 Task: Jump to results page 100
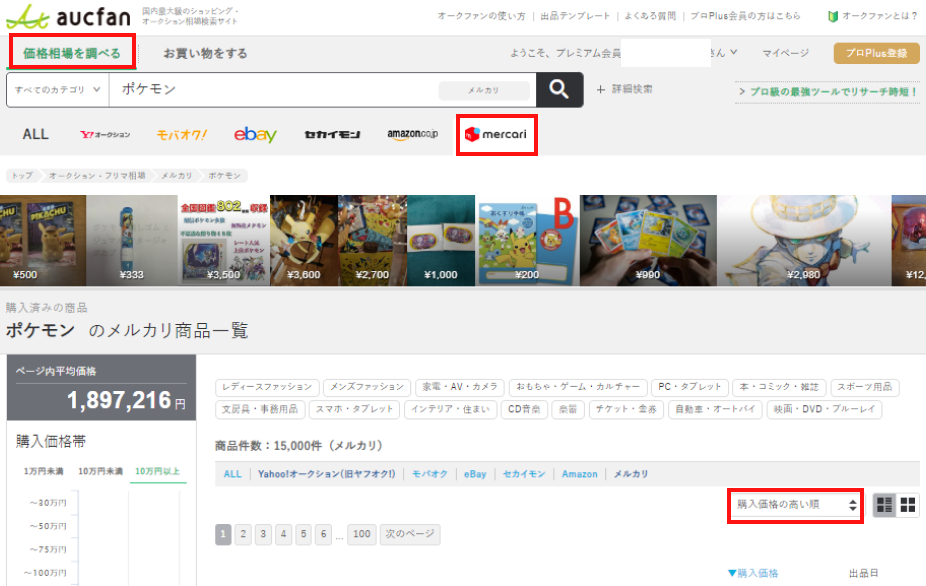361,534
